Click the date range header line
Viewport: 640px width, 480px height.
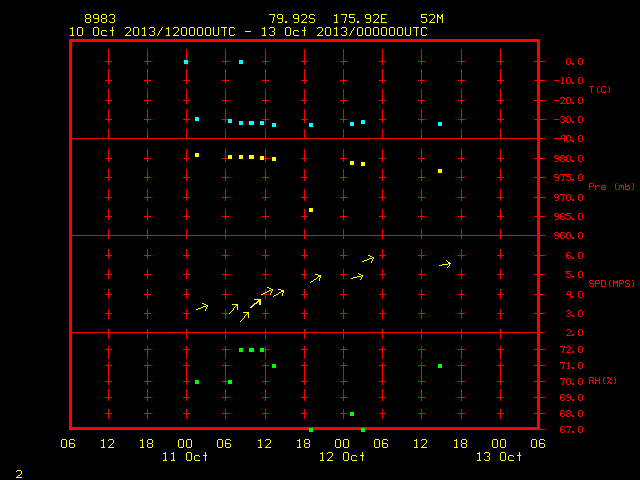[x=248, y=32]
